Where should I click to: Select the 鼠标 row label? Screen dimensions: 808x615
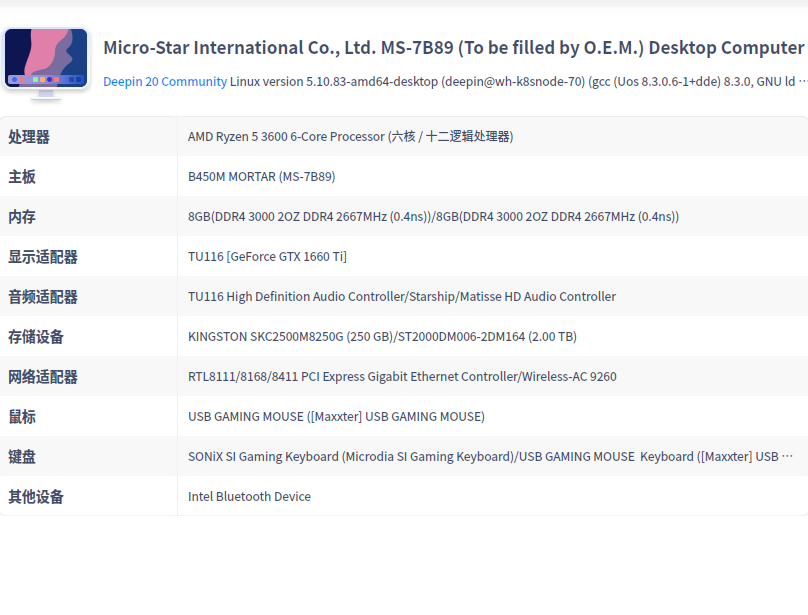pos(22,417)
